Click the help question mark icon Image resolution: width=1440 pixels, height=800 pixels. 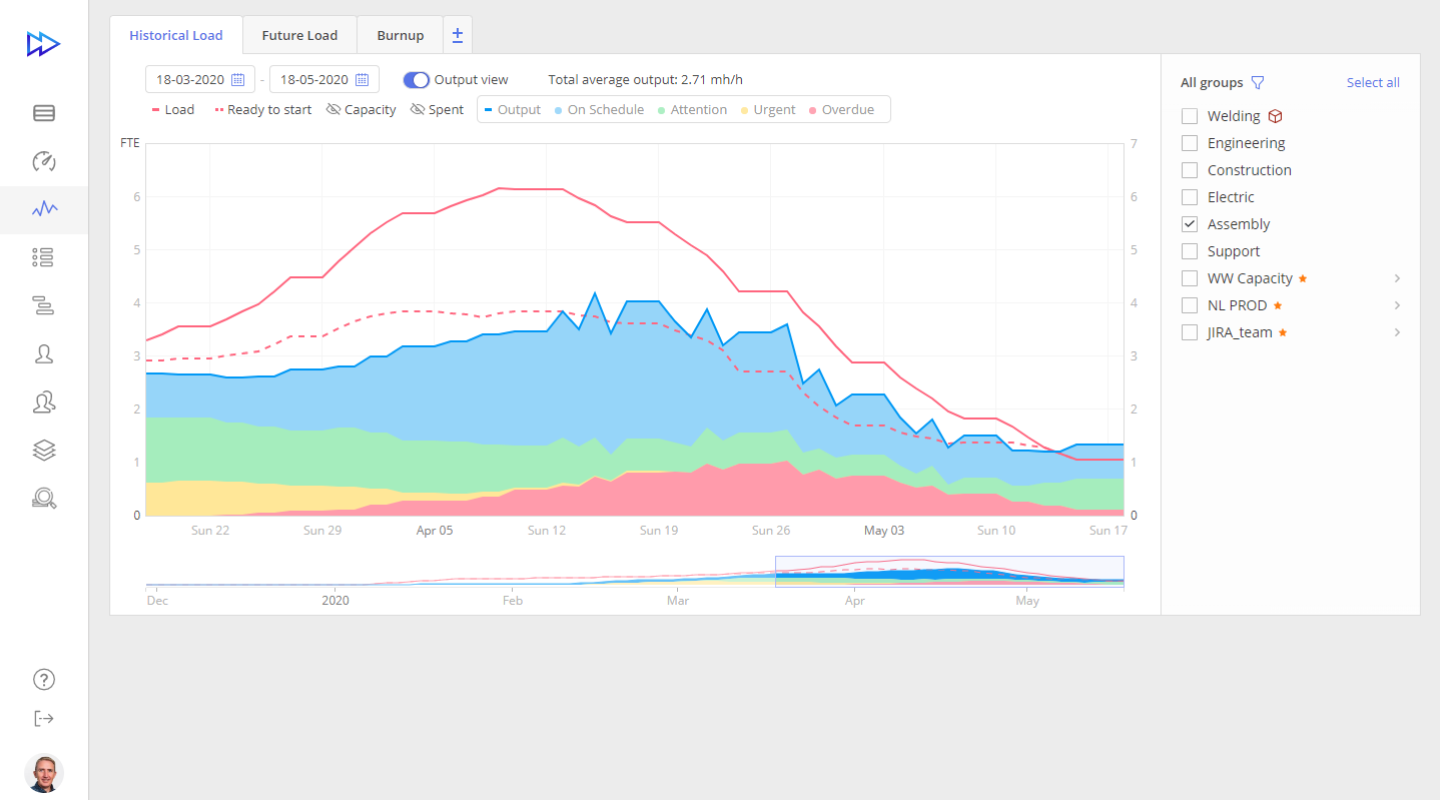click(44, 680)
